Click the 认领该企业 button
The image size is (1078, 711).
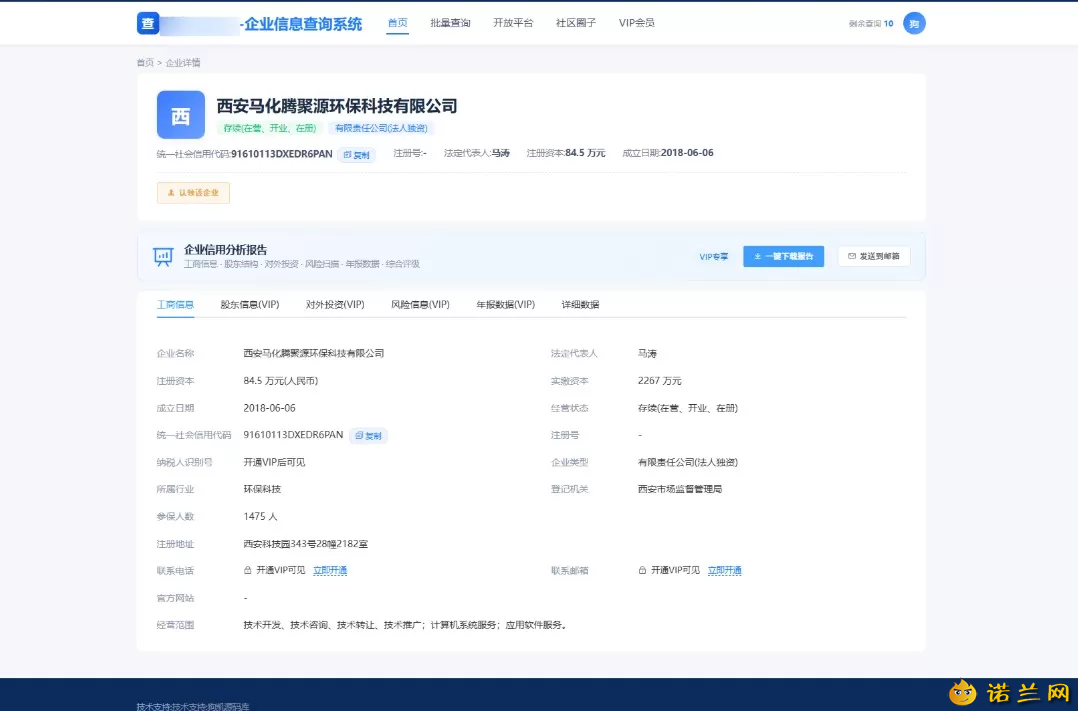pos(193,193)
